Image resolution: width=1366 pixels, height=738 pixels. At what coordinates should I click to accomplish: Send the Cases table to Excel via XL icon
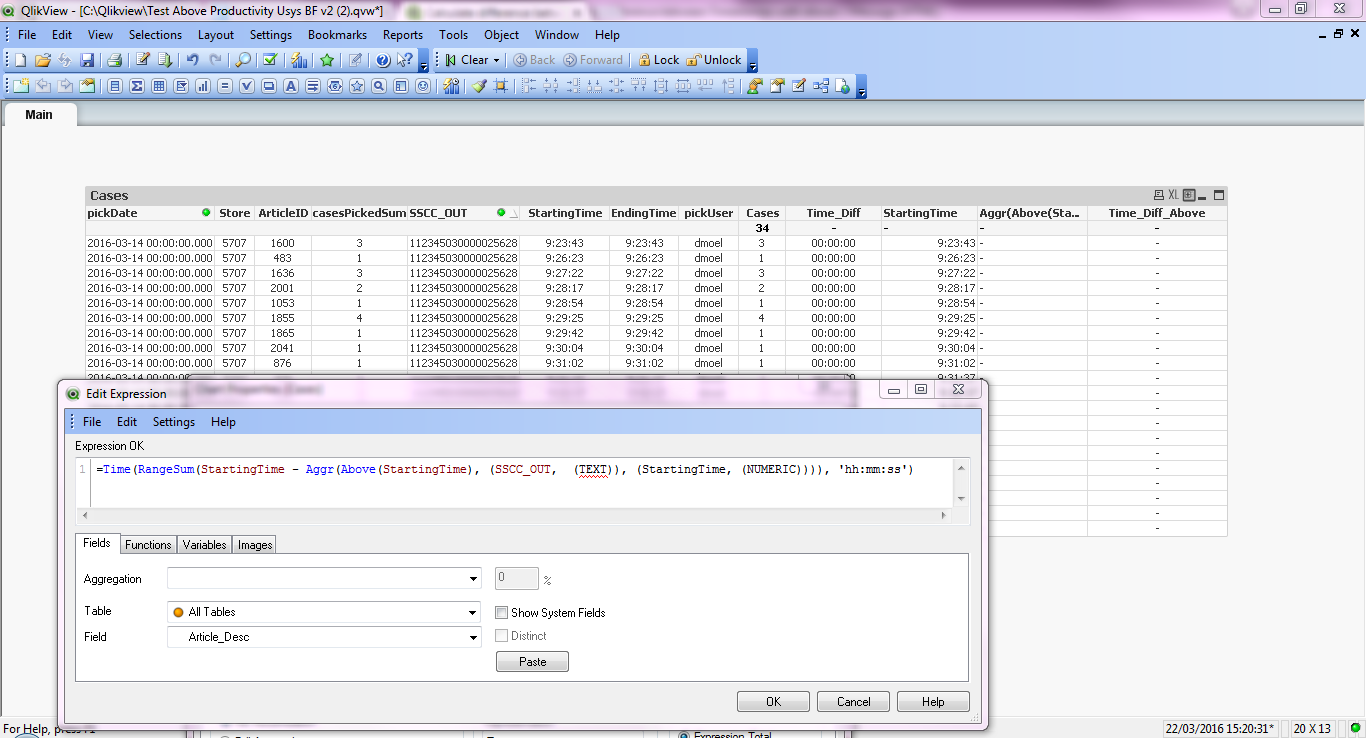1173,196
